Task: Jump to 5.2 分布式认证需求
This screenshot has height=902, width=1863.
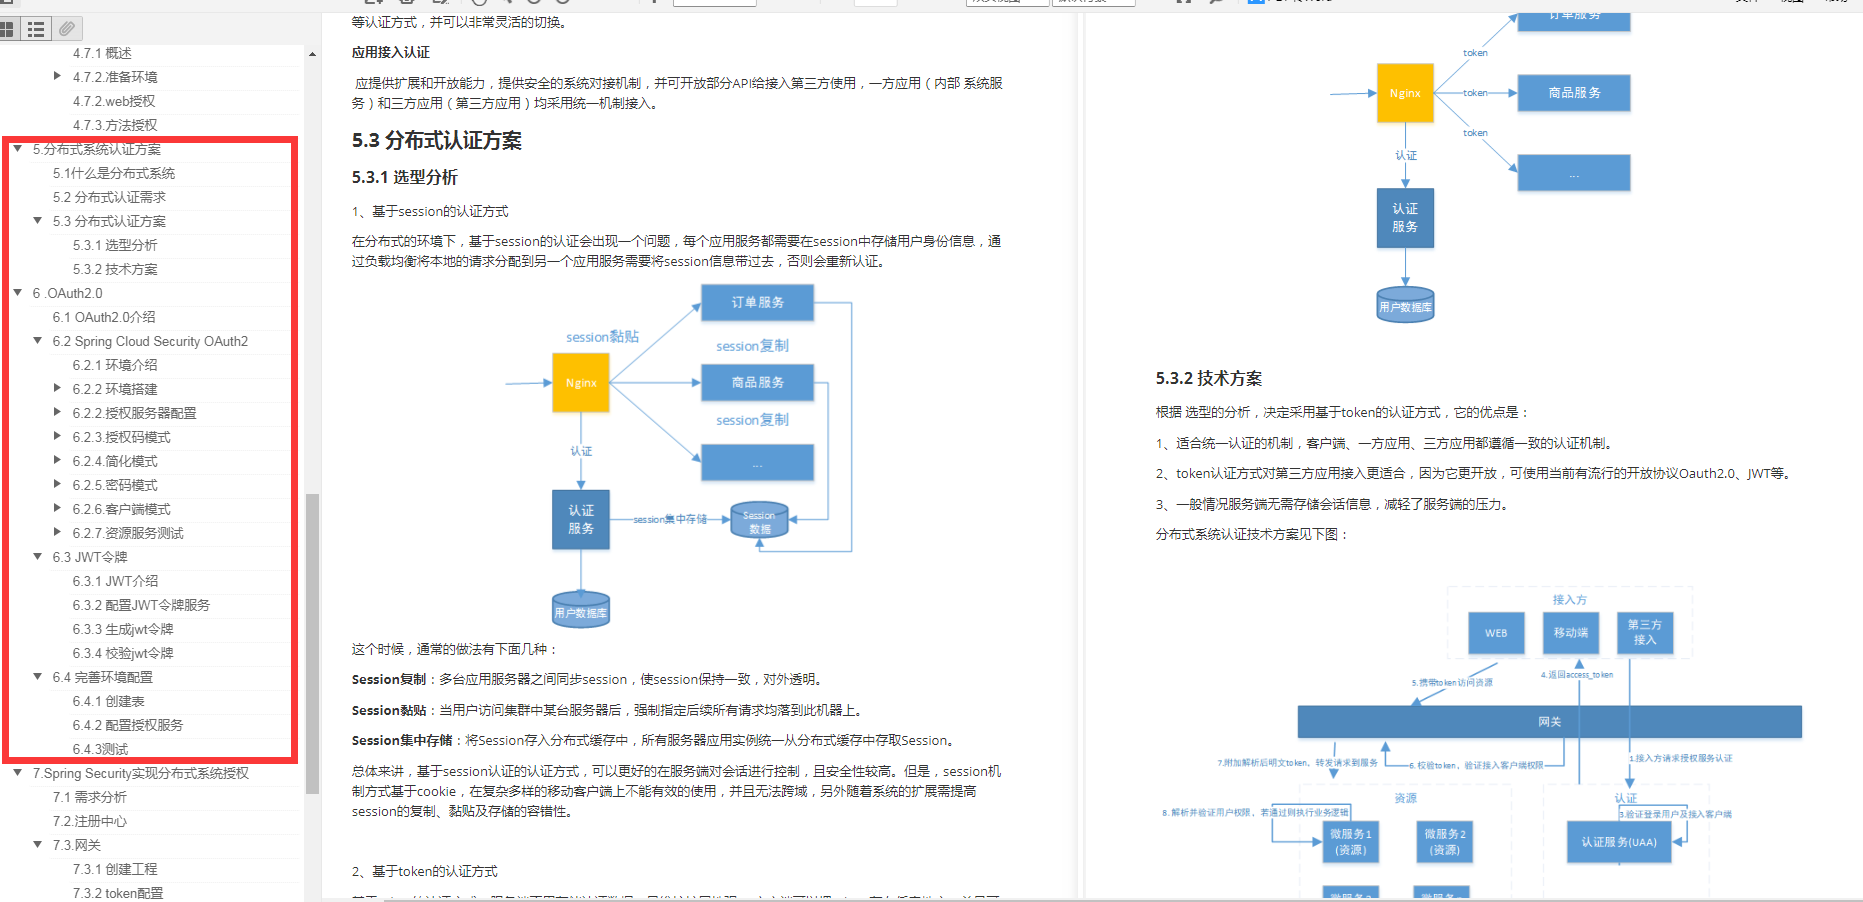Action: tap(109, 197)
